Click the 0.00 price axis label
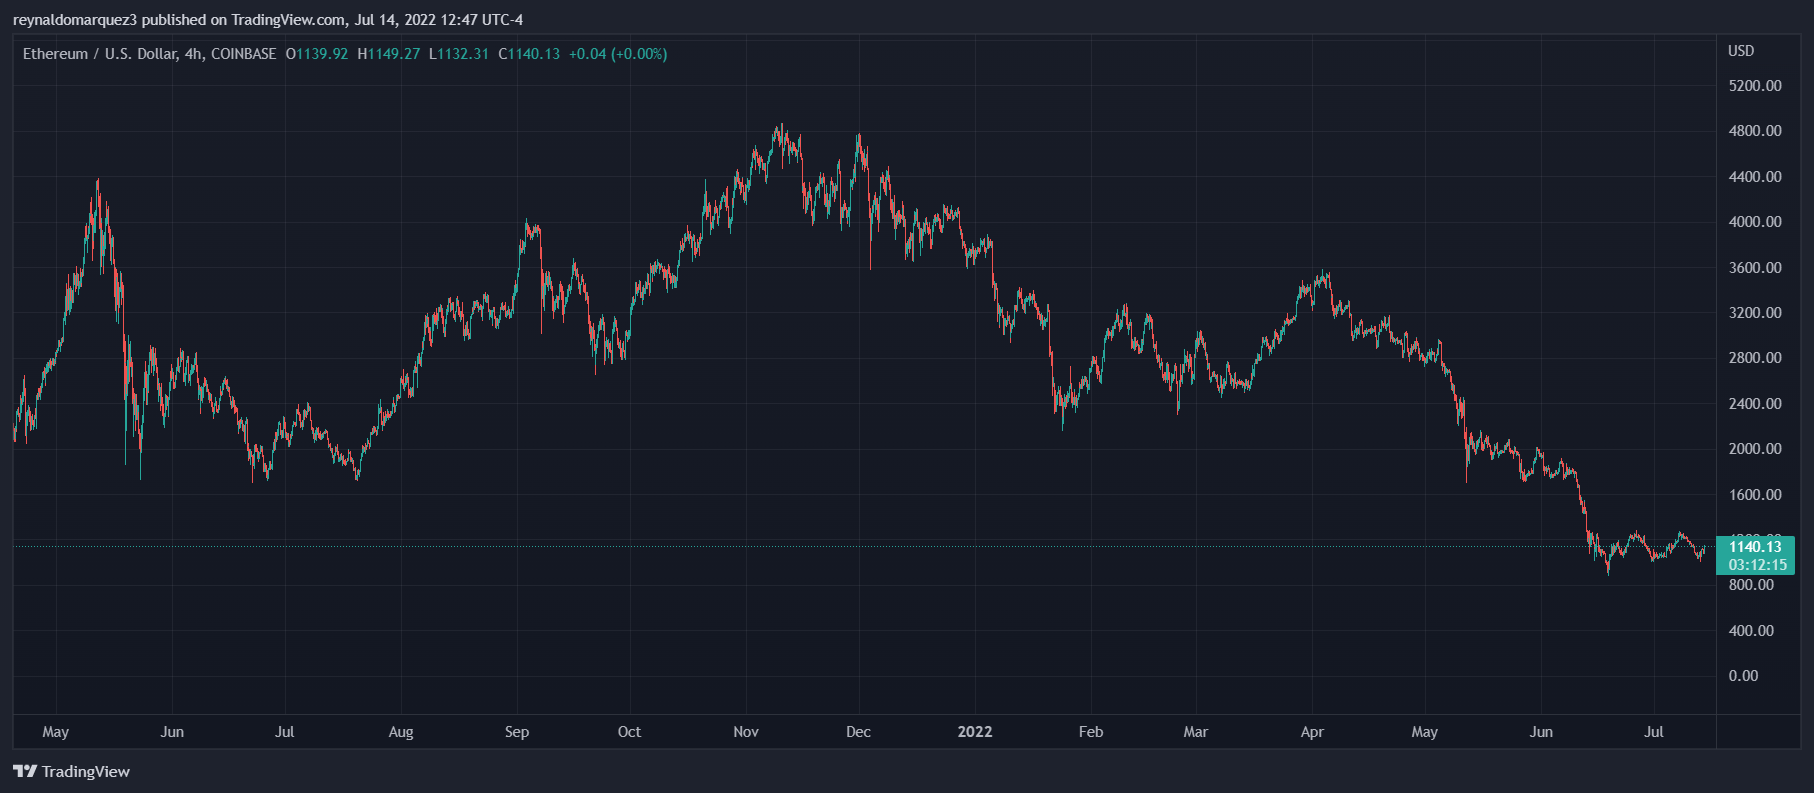Viewport: 1814px width, 793px height. pyautogui.click(x=1743, y=676)
